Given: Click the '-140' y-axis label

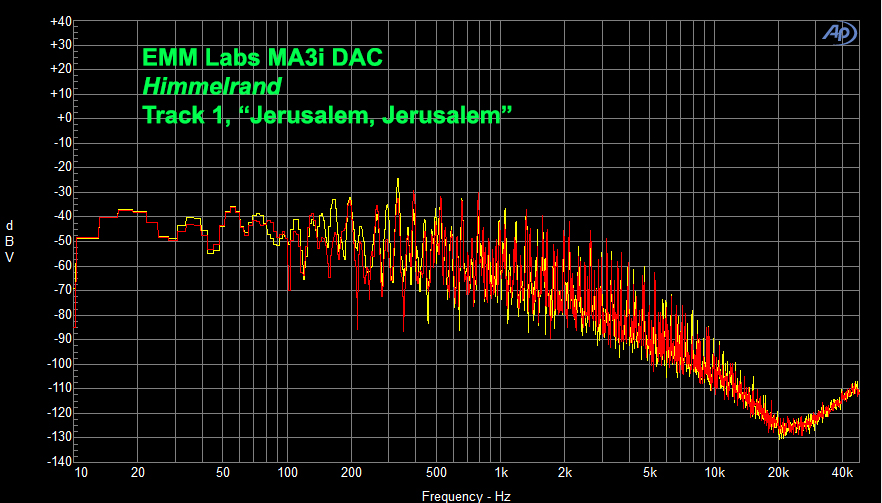Looking at the screenshot, I should 60,461.
